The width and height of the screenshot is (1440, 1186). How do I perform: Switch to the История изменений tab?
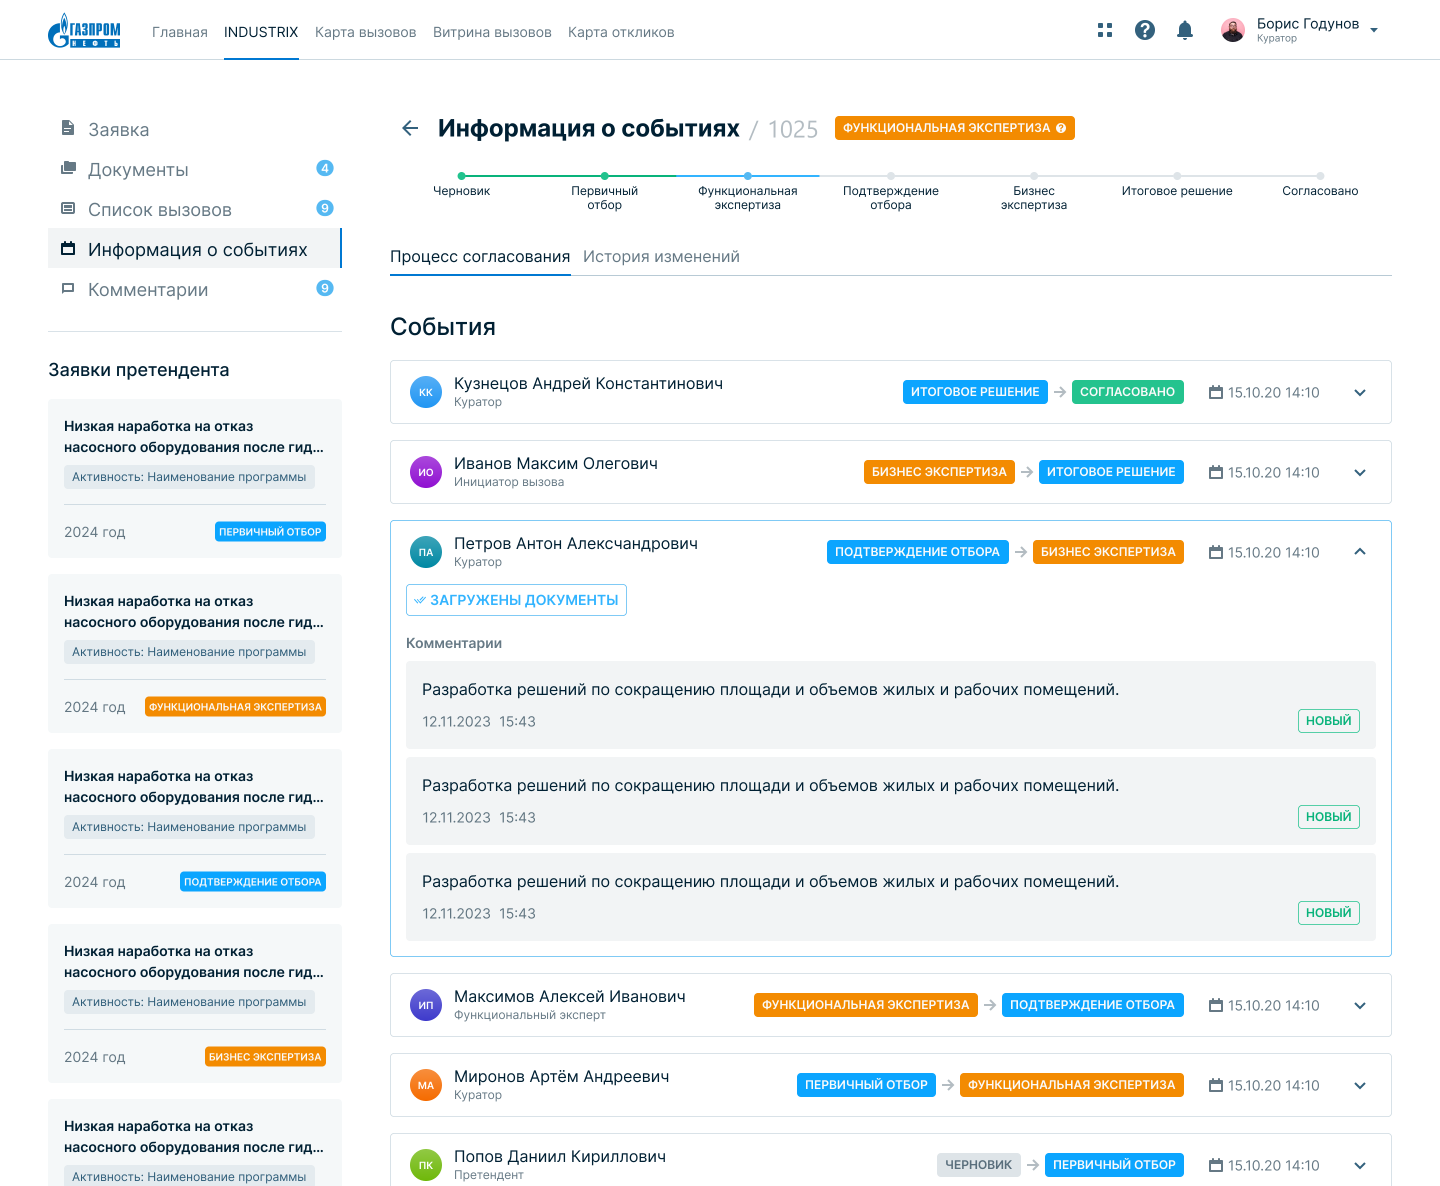661,257
